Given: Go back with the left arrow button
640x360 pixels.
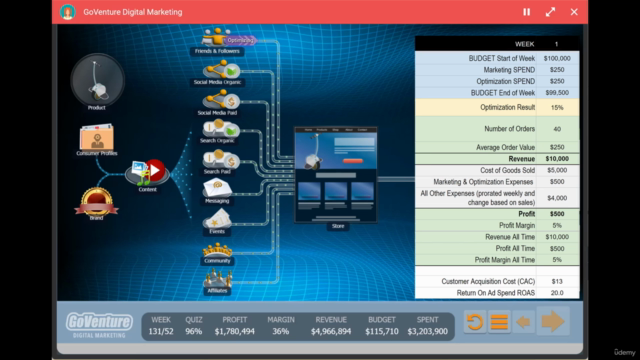Looking at the screenshot, I should click(x=523, y=322).
